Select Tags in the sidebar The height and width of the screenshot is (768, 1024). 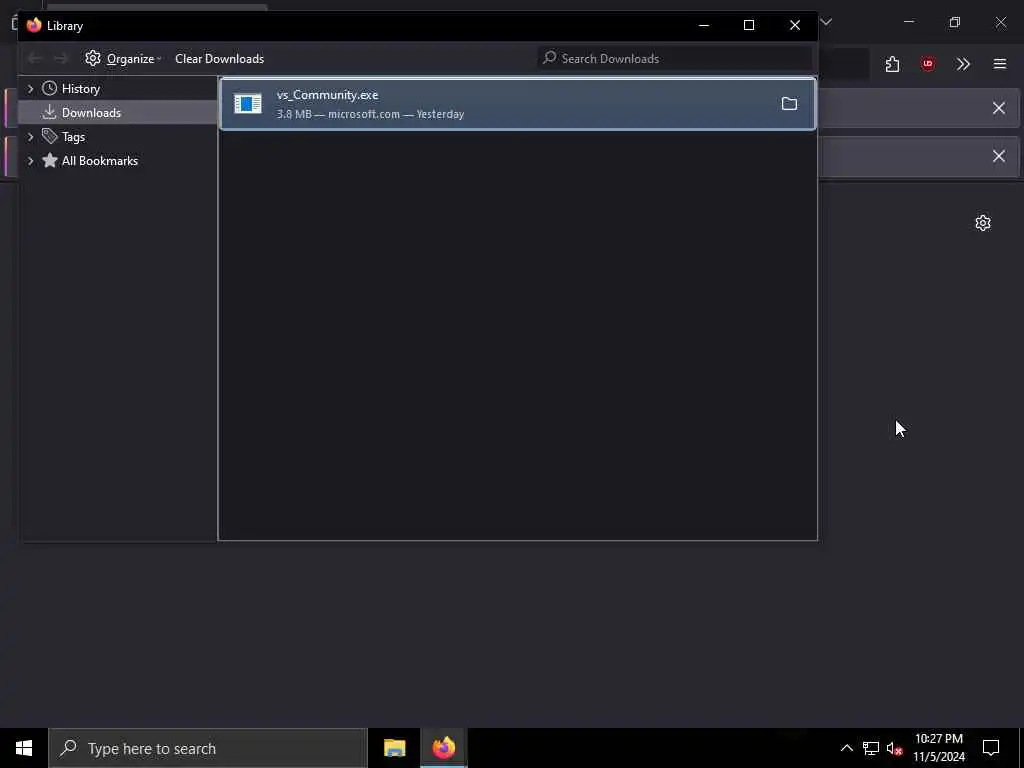73,136
